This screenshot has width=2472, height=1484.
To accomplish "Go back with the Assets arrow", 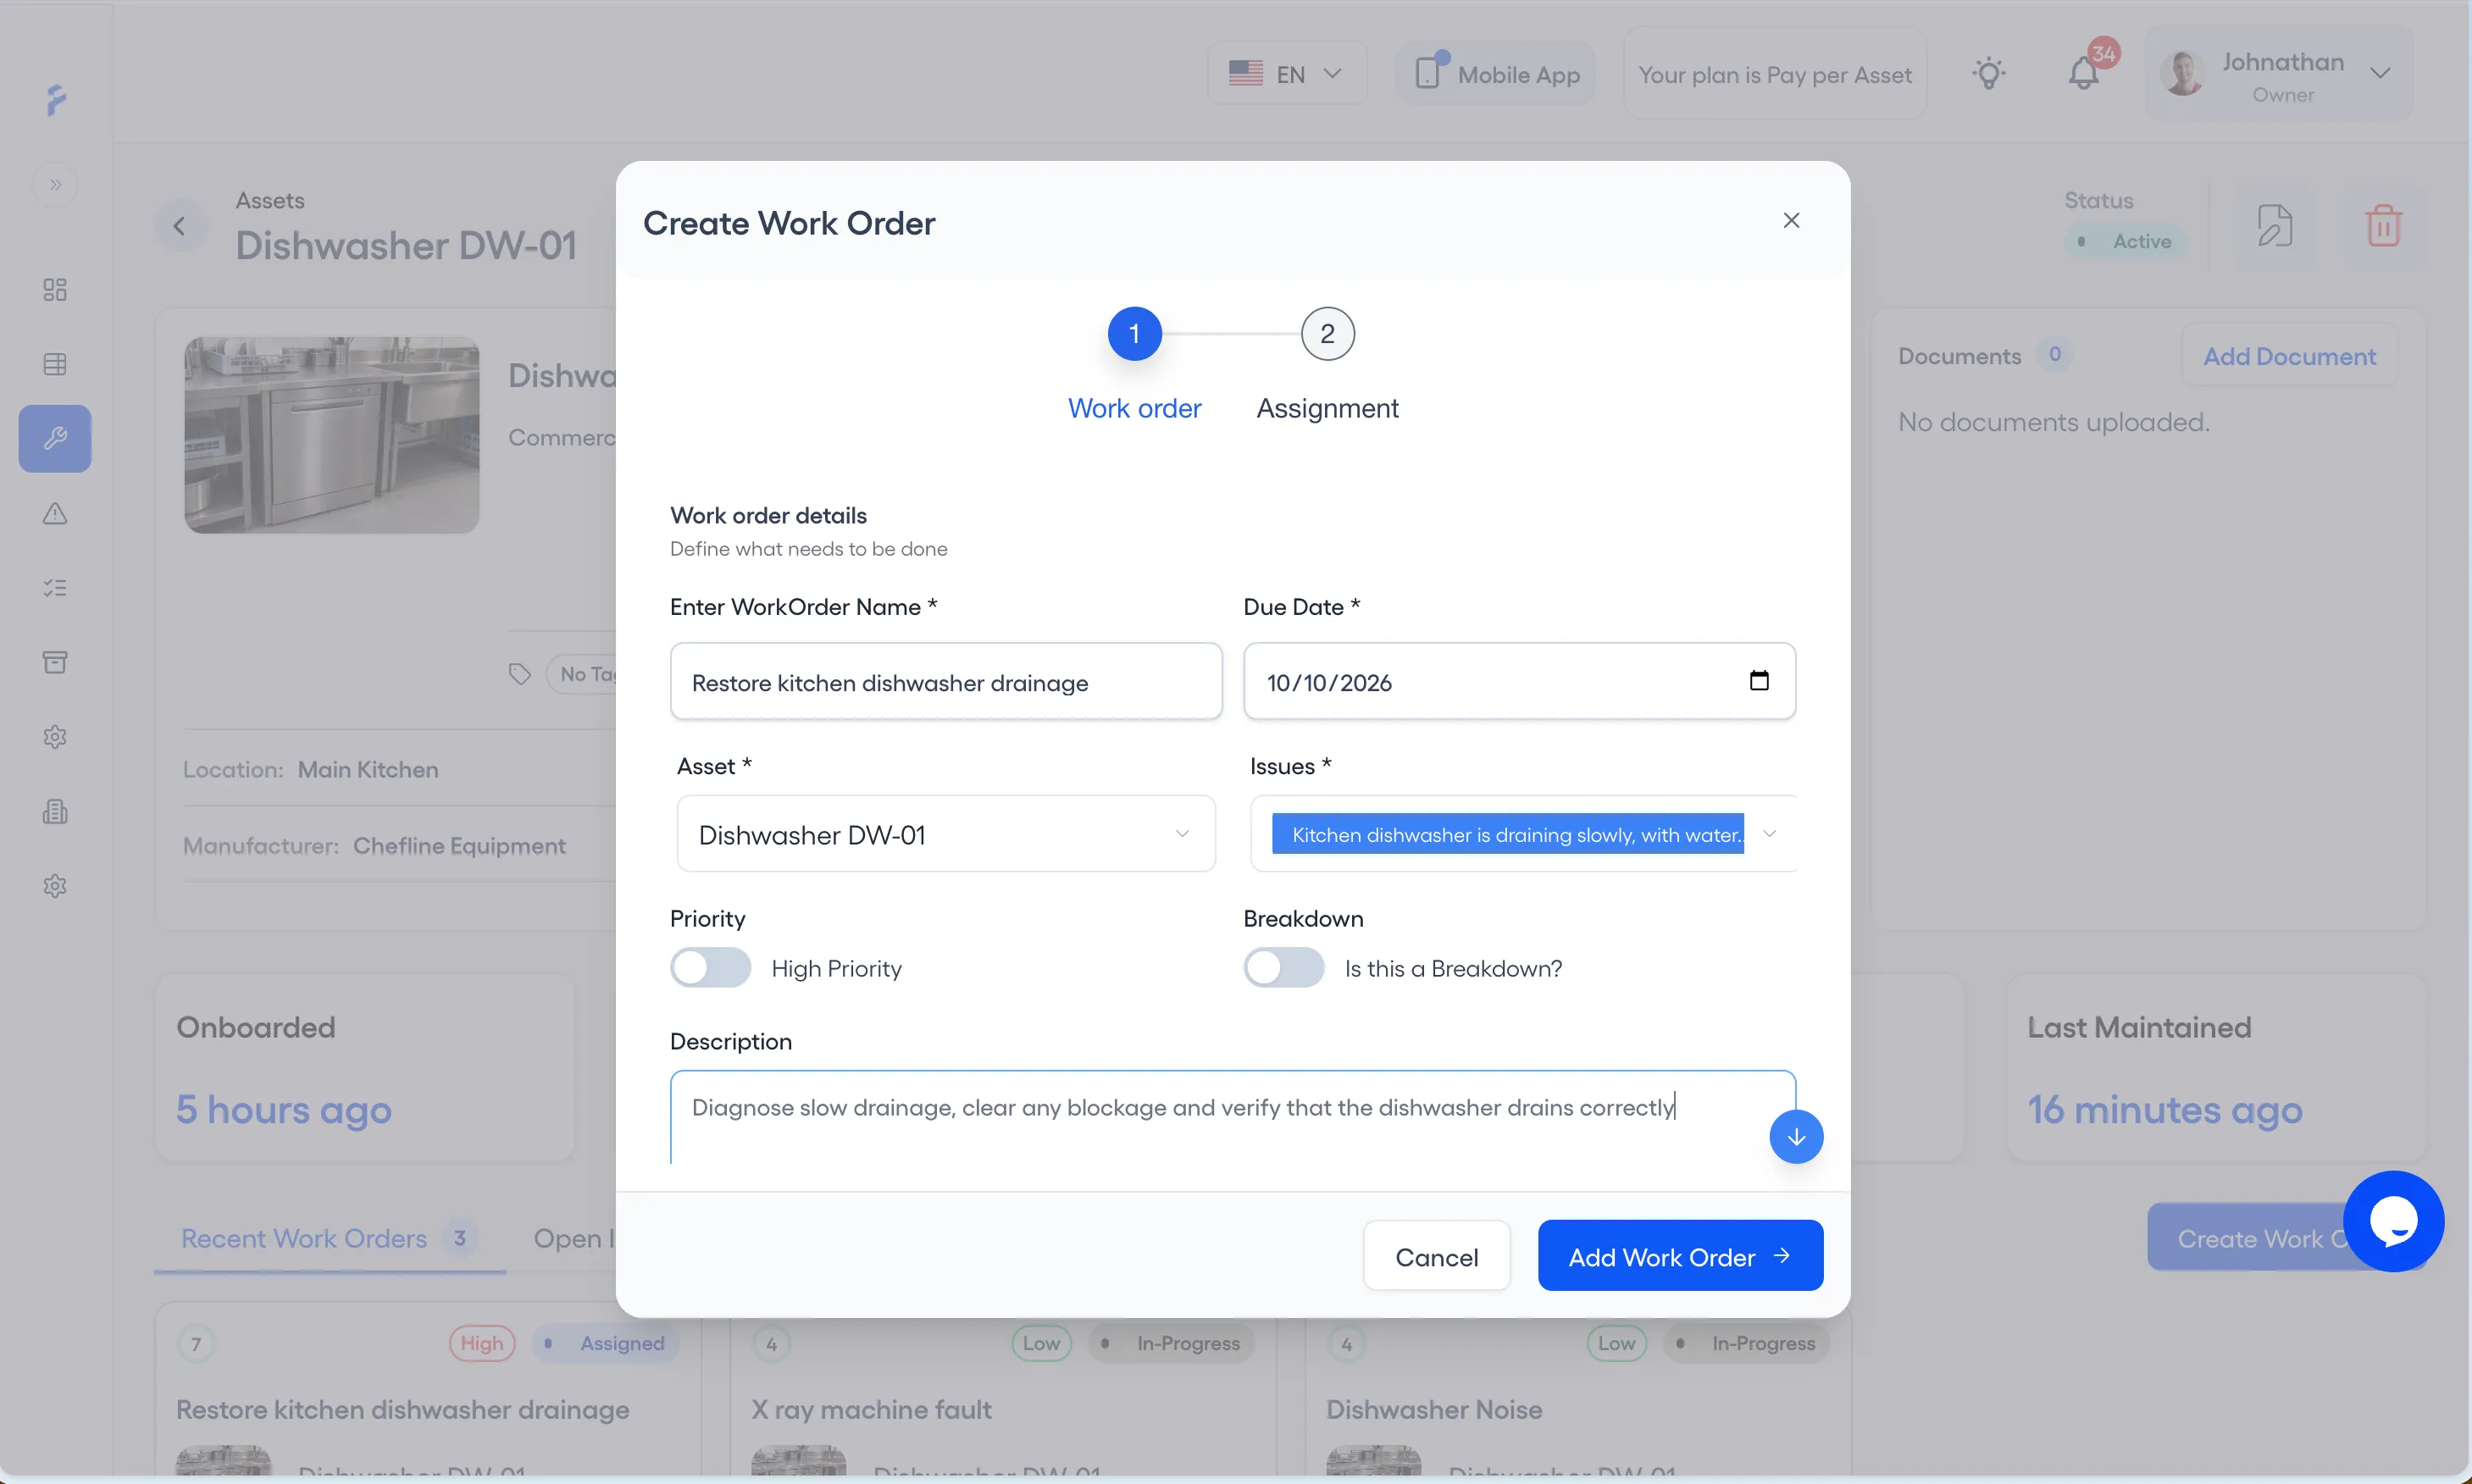I will click(x=180, y=226).
